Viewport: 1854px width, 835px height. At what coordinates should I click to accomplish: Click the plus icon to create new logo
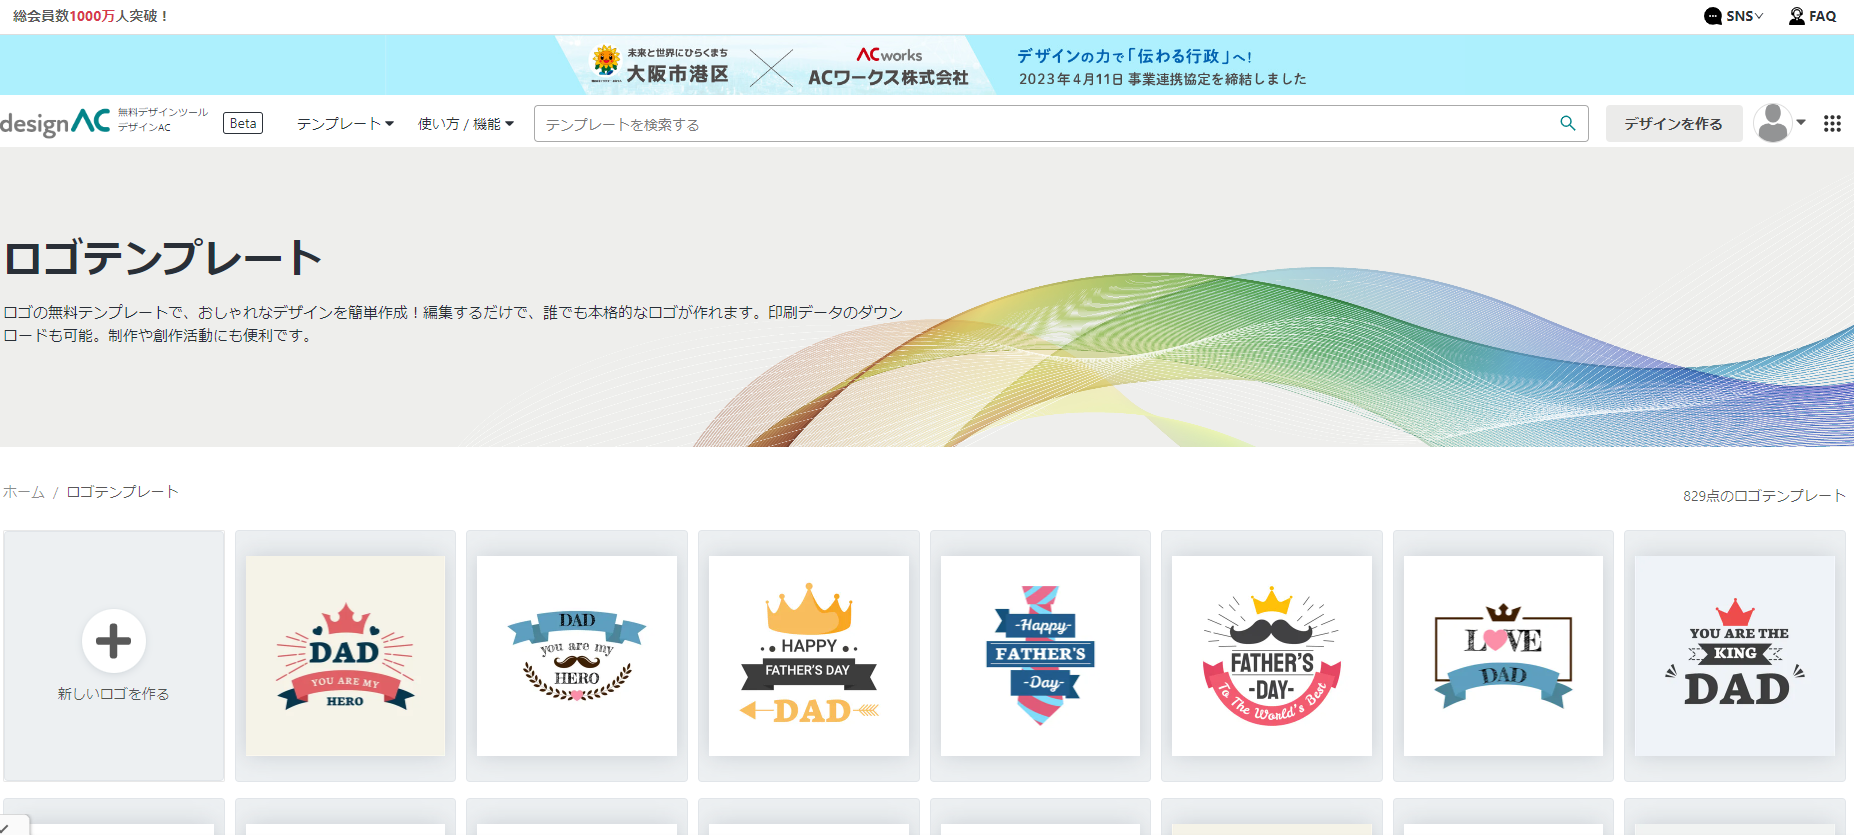[113, 641]
